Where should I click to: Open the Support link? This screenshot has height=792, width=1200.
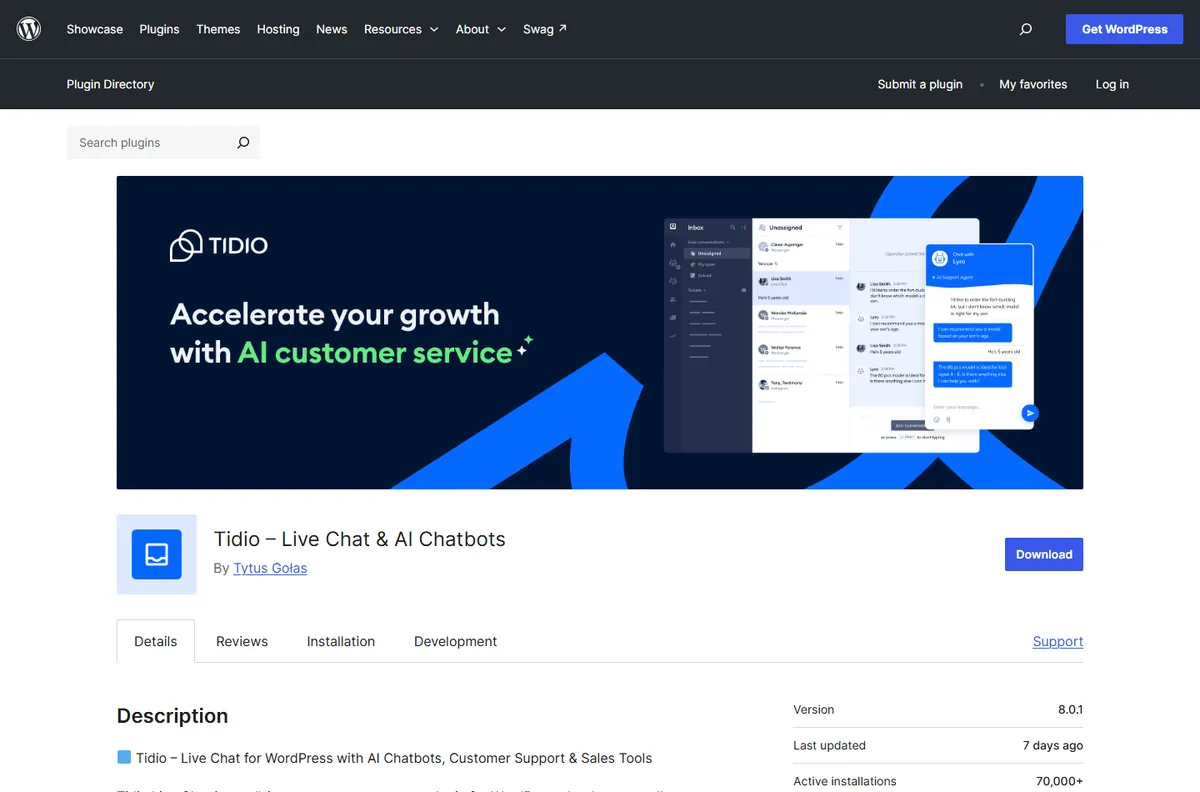pyautogui.click(x=1058, y=641)
